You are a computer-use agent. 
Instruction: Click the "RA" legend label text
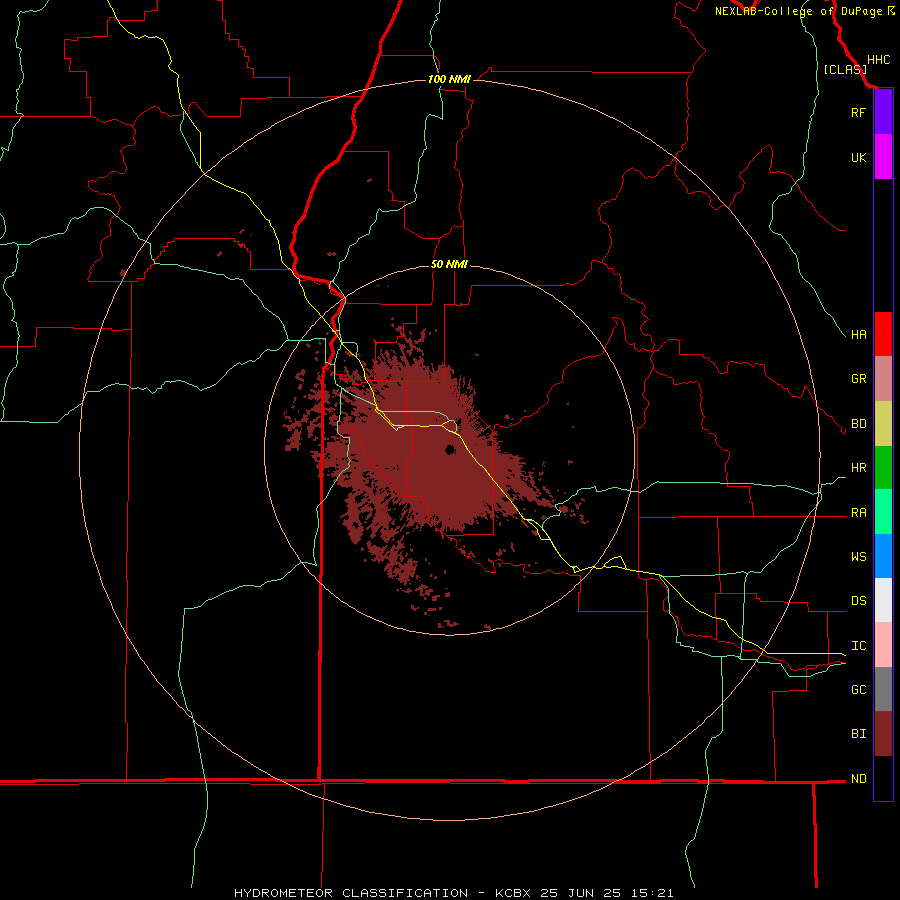858,513
